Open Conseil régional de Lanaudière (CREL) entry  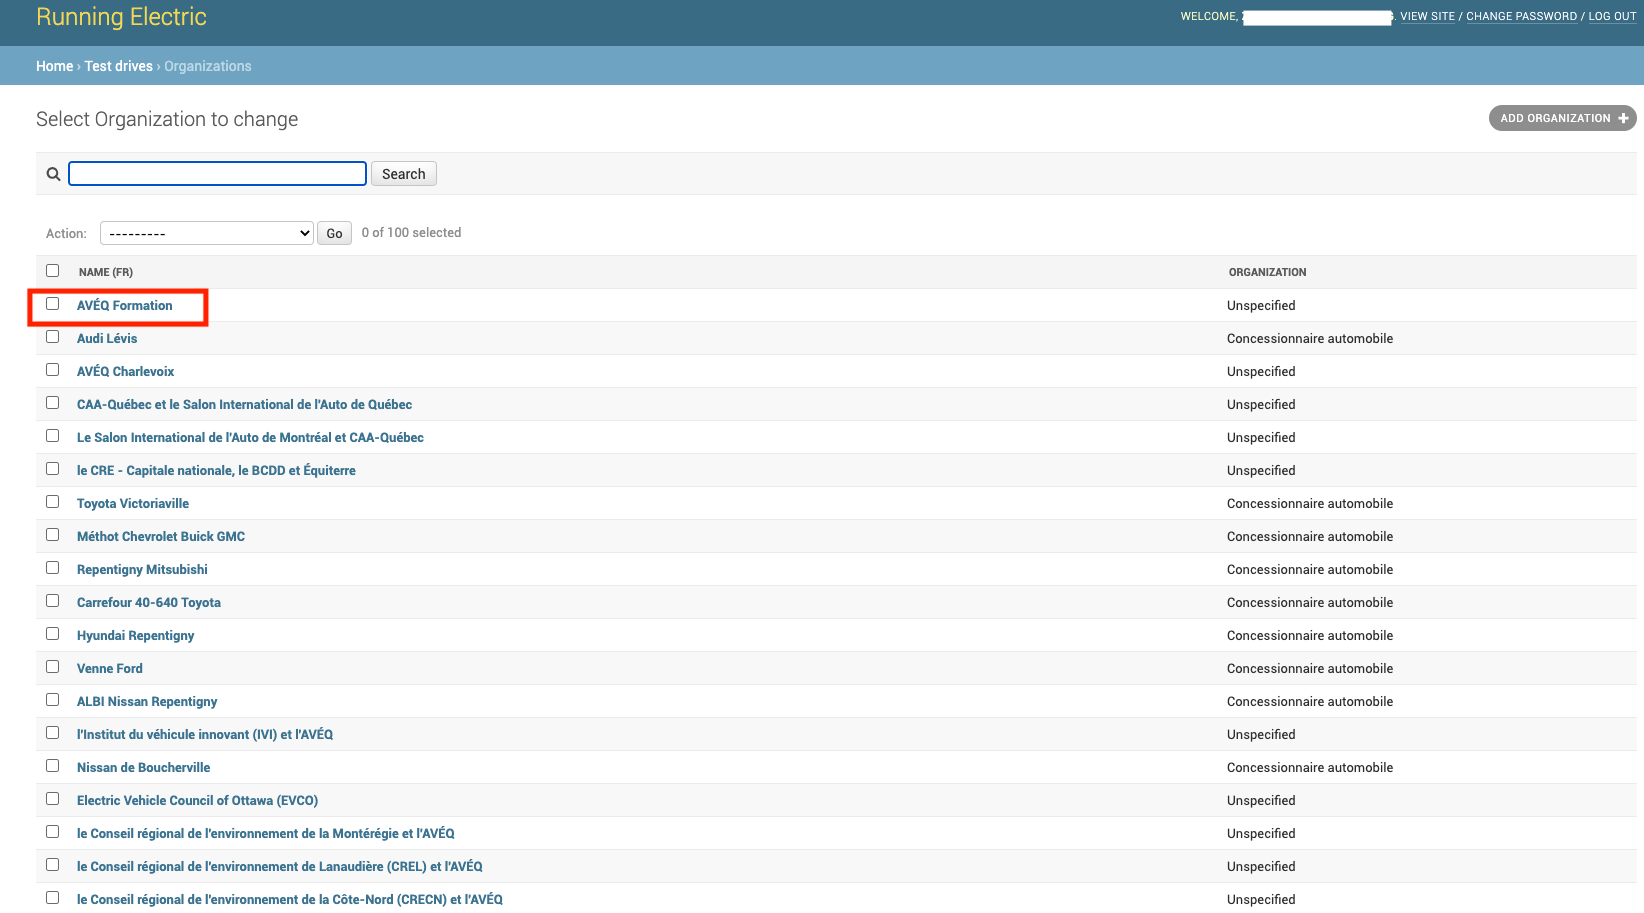point(280,866)
